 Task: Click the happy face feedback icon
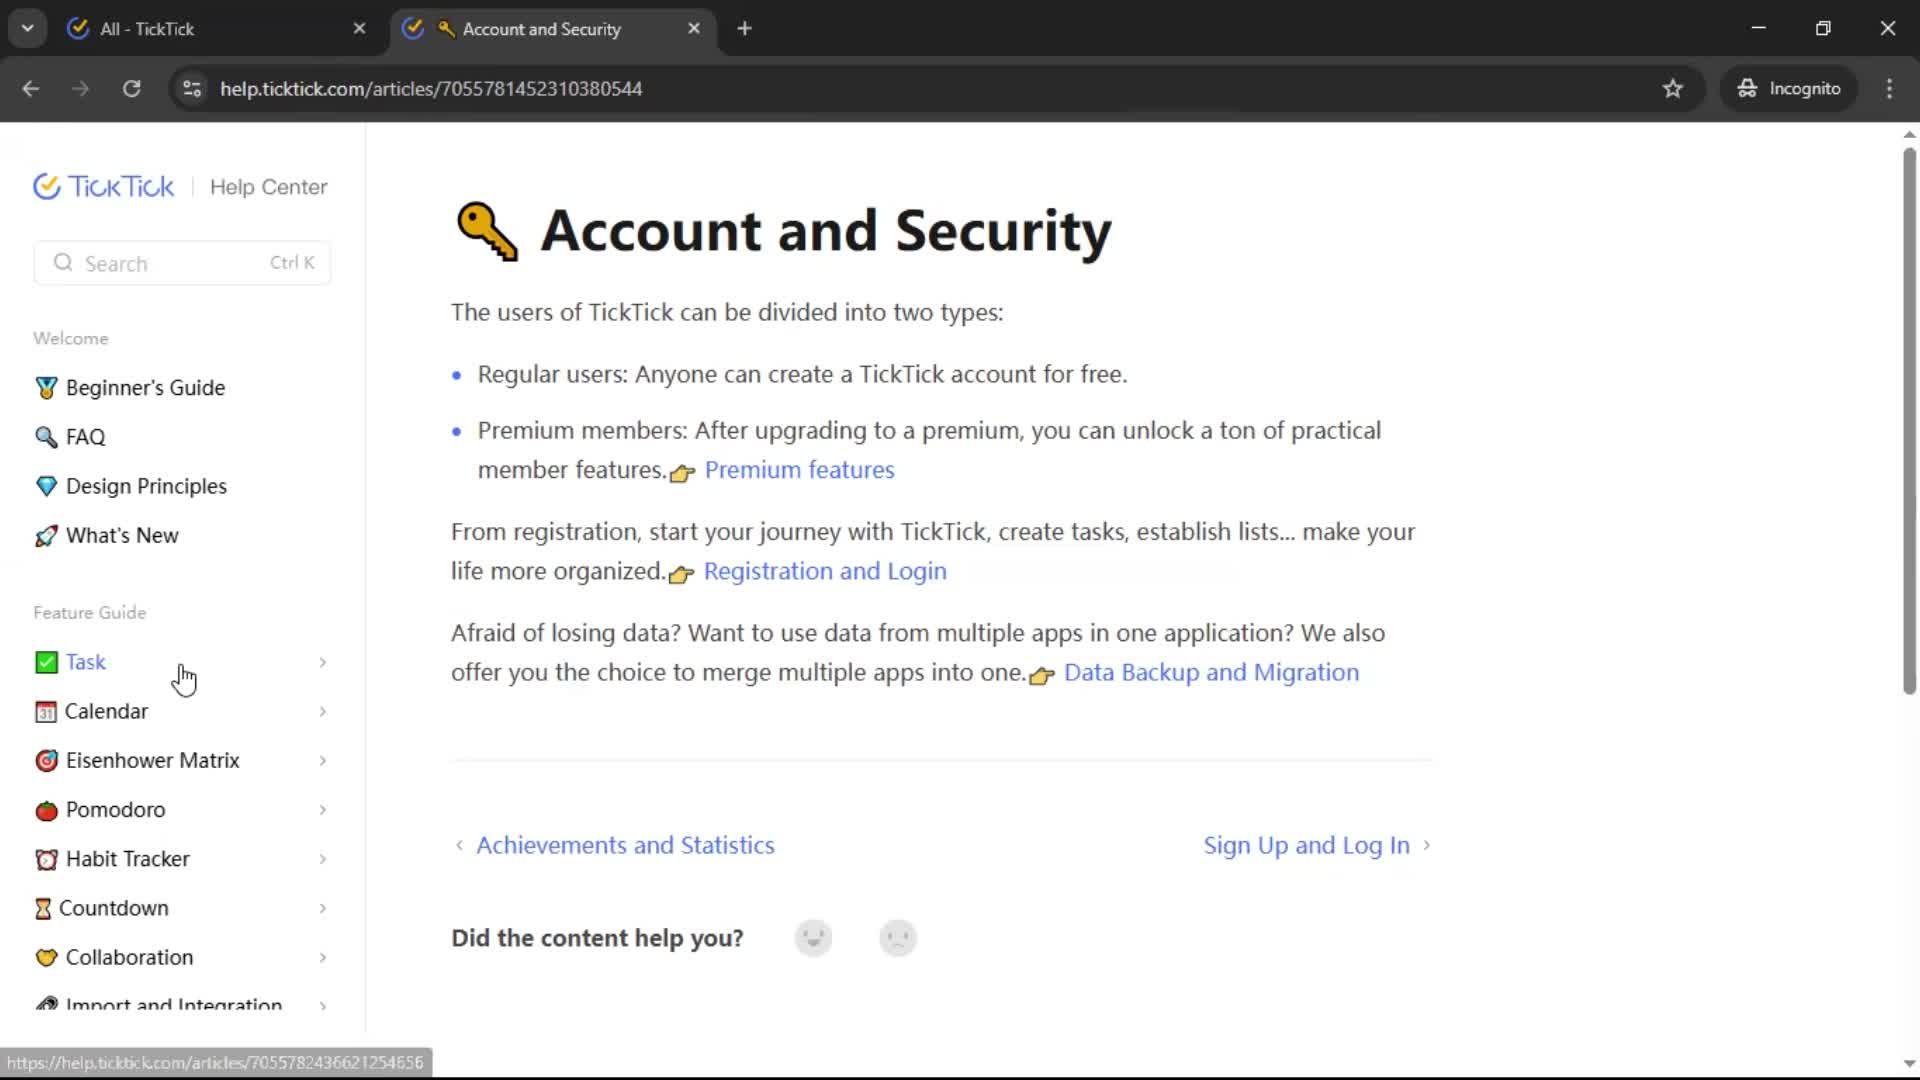coord(813,938)
